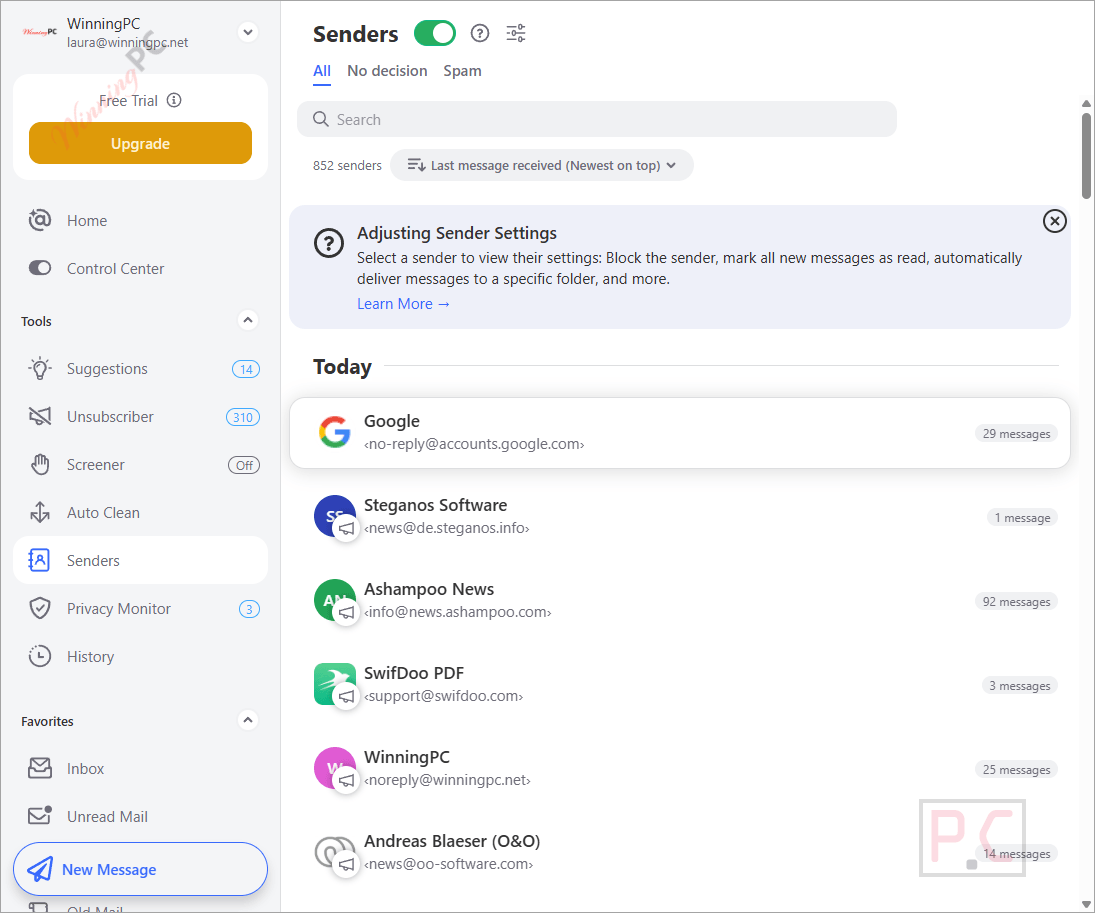The image size is (1095, 913).
Task: Click the Search senders field
Action: tap(597, 119)
